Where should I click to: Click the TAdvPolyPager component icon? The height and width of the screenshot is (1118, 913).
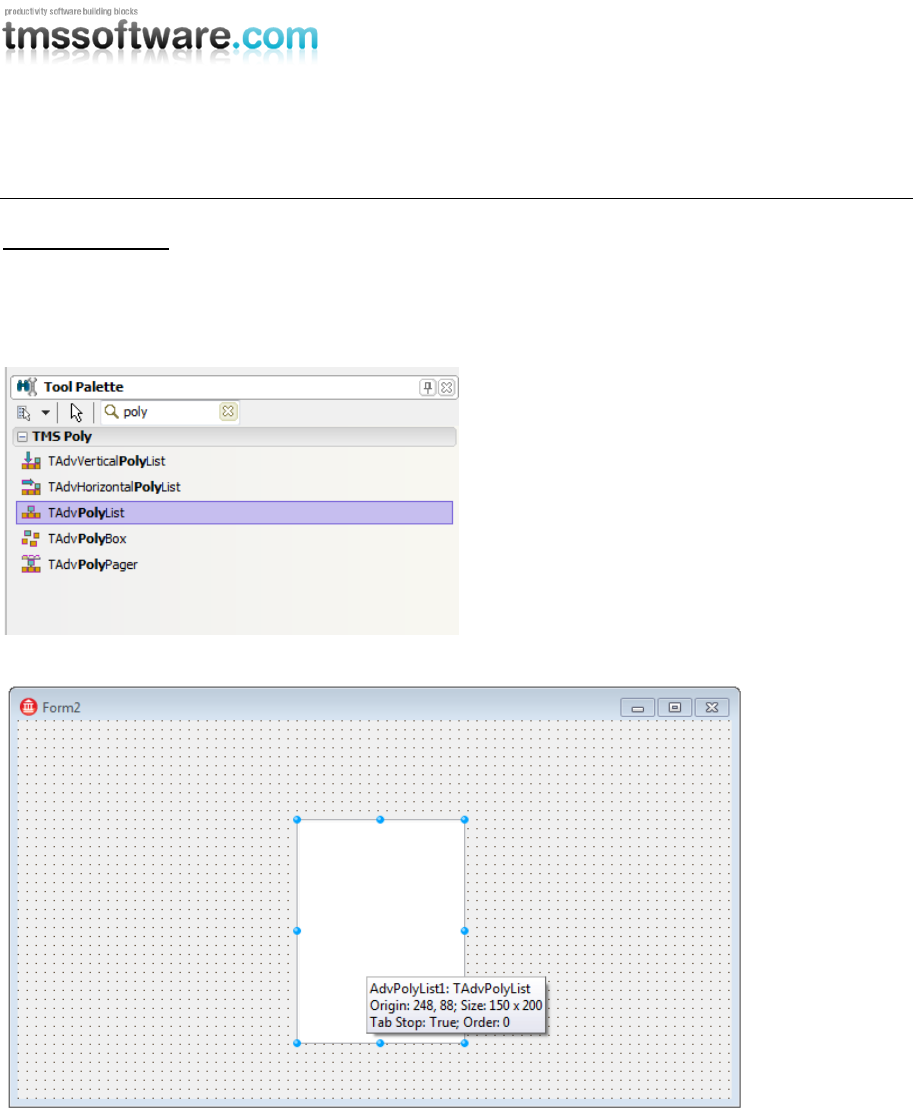[31, 564]
